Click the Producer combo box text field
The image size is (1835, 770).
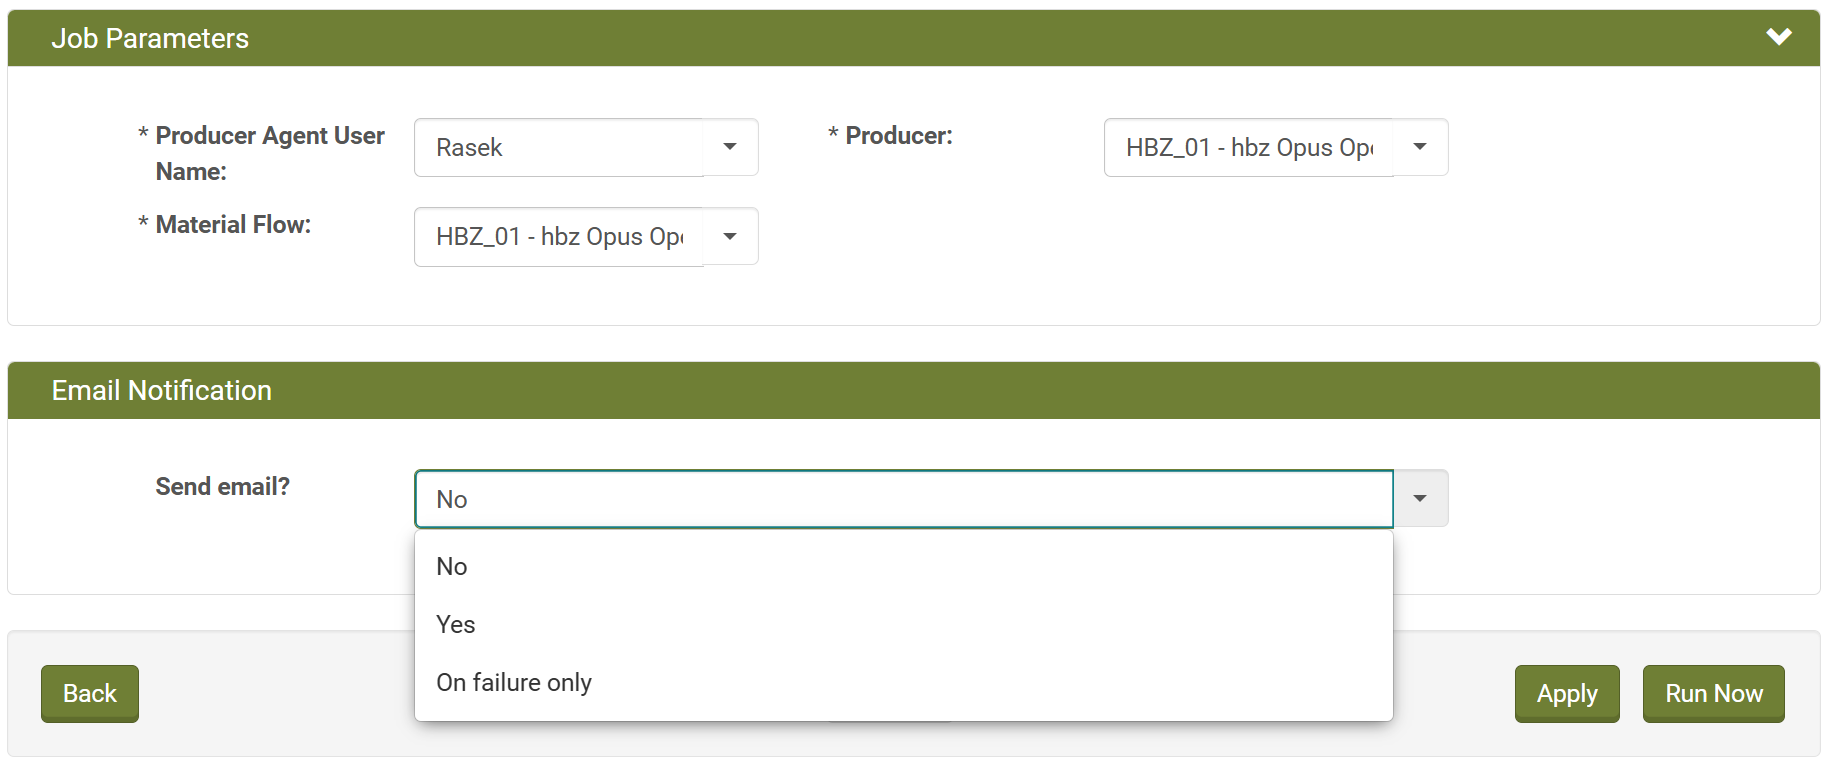[1248, 148]
